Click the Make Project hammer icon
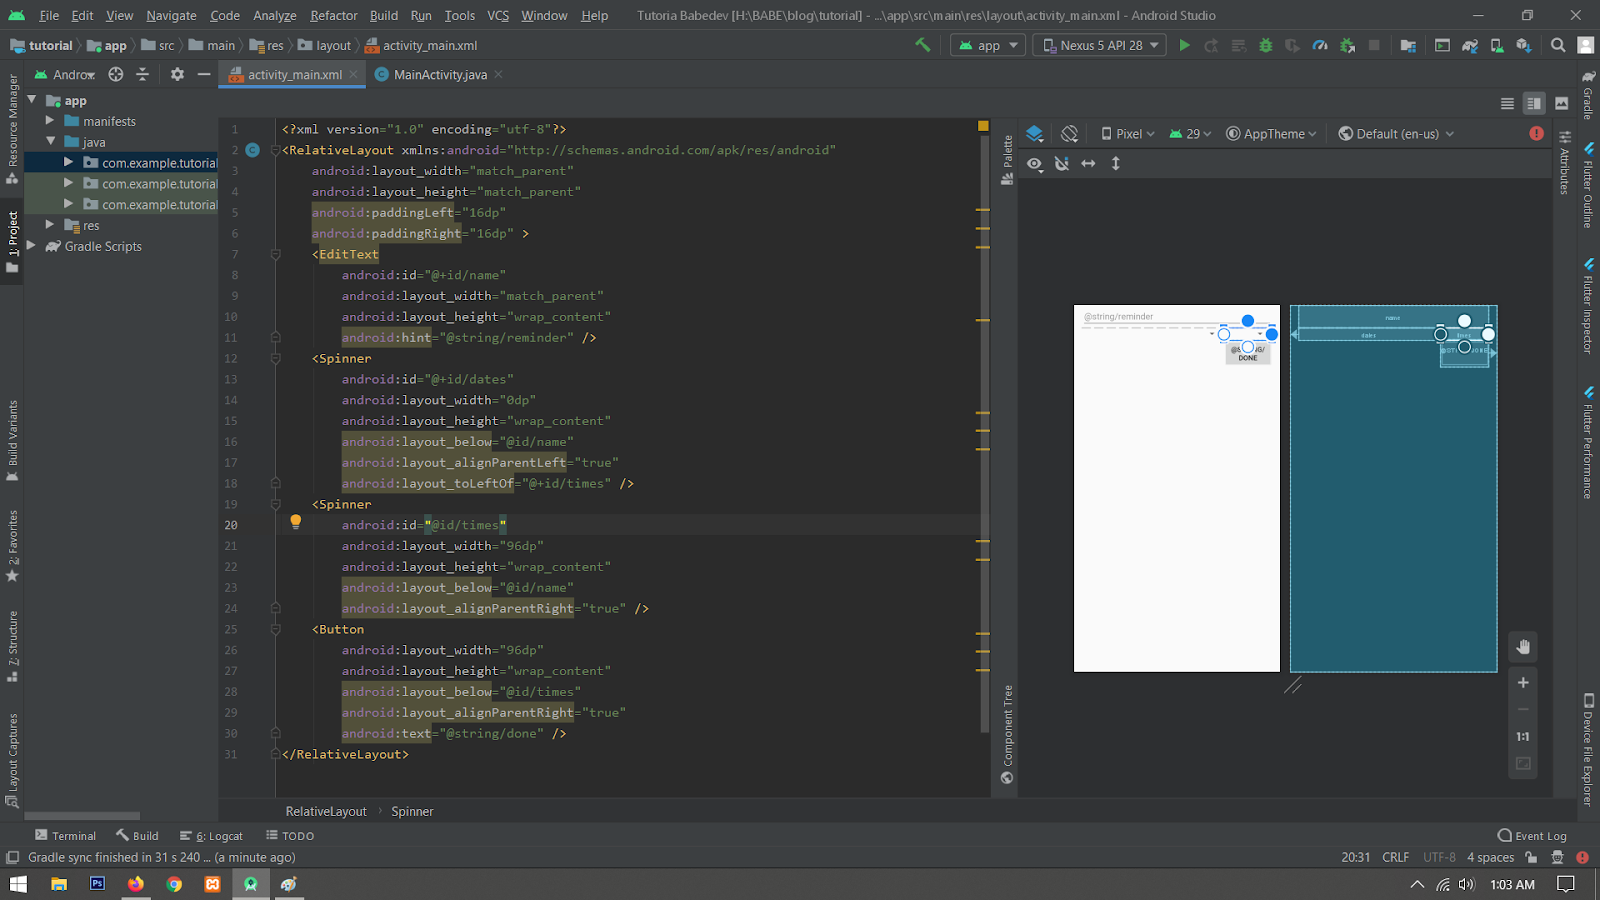Screen dimensions: 1600x900 point(922,45)
